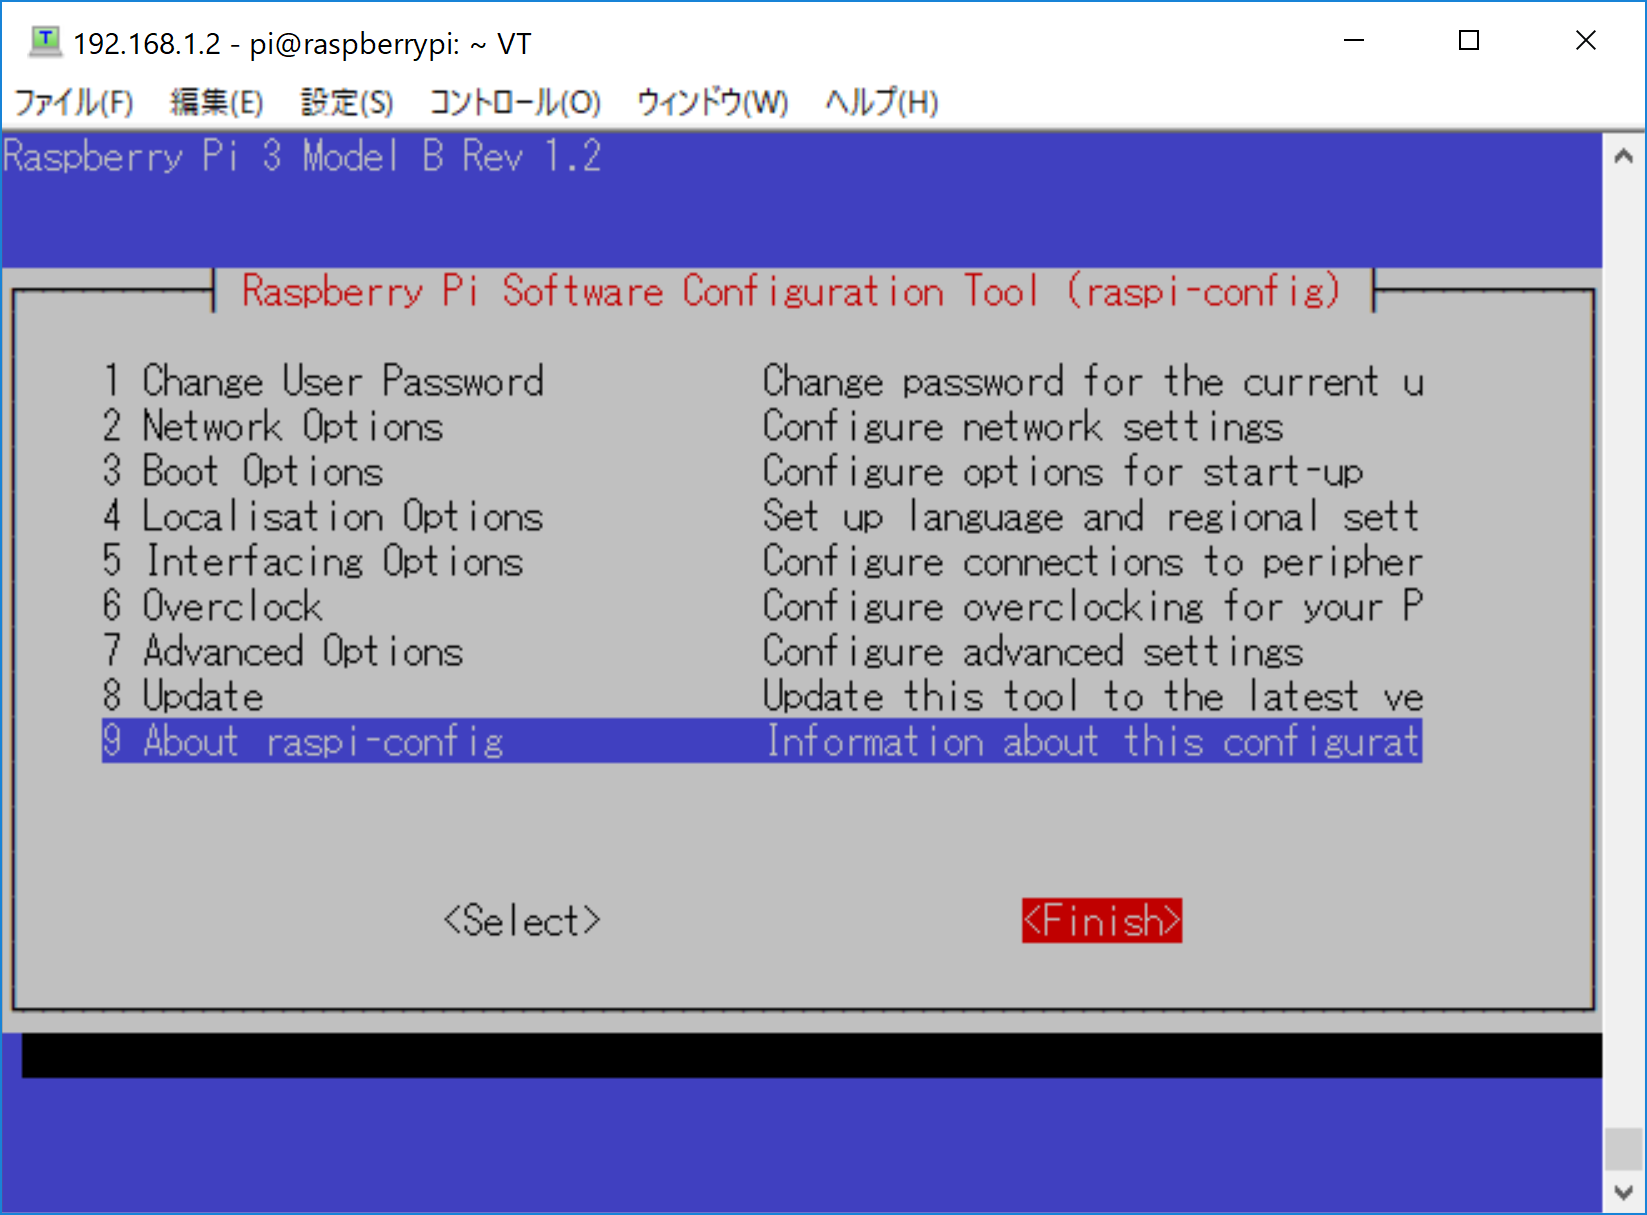This screenshot has width=1647, height=1215.
Task: Open the ウィンドウ(W) menu
Action: 712,102
